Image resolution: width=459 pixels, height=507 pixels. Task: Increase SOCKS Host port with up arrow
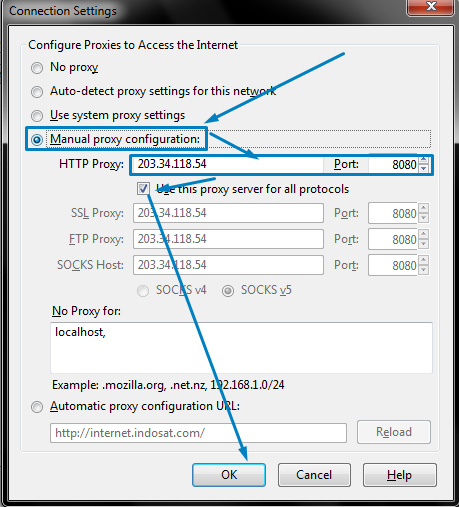(423, 260)
